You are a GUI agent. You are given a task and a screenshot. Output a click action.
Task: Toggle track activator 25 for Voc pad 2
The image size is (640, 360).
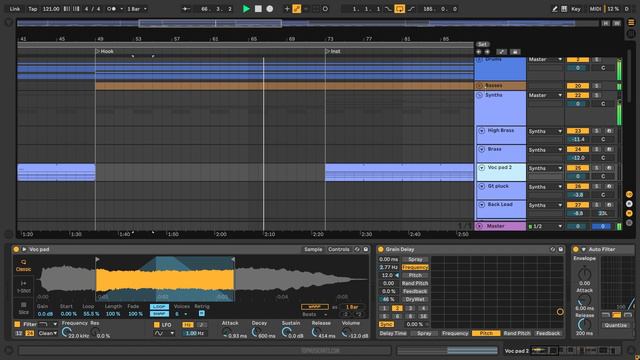coord(578,168)
